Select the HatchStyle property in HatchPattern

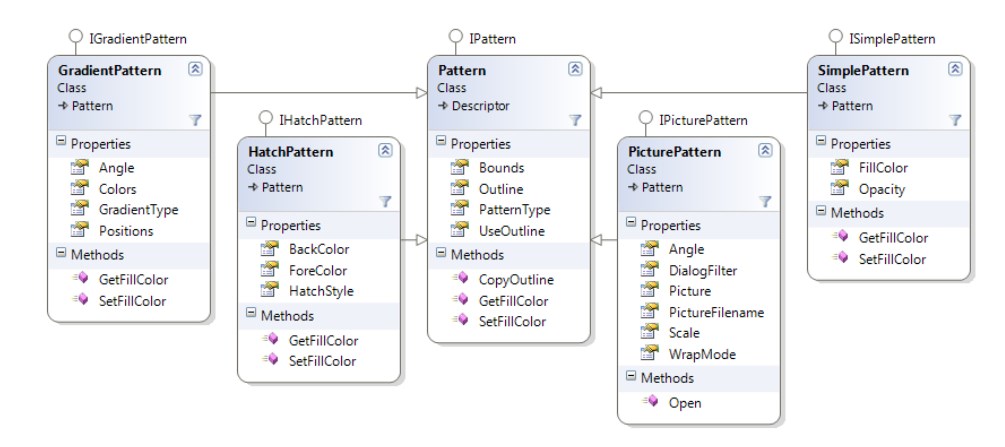[x=321, y=290]
